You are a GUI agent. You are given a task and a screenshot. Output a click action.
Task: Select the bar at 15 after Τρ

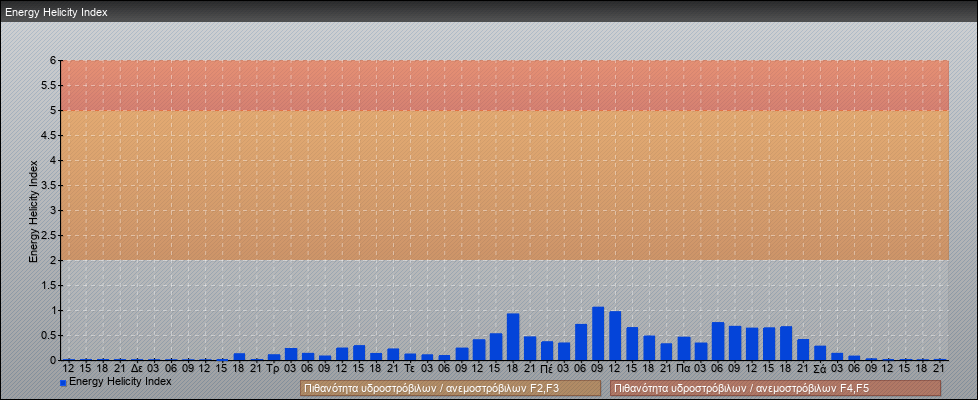[x=359, y=352]
